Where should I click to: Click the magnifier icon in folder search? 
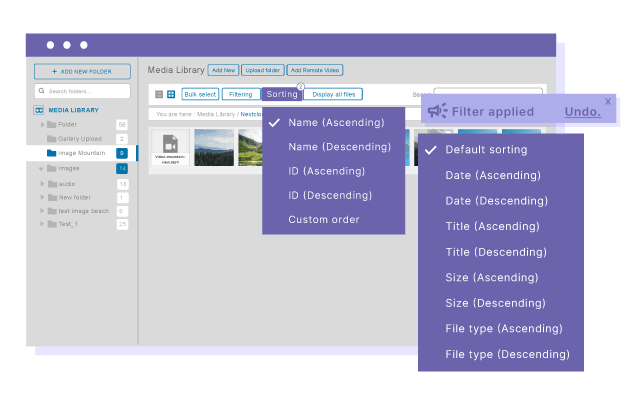tap(41, 91)
